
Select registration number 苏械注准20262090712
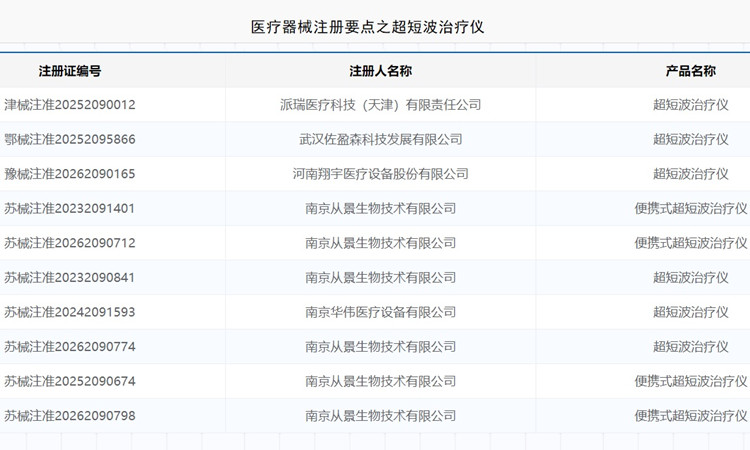(70, 243)
